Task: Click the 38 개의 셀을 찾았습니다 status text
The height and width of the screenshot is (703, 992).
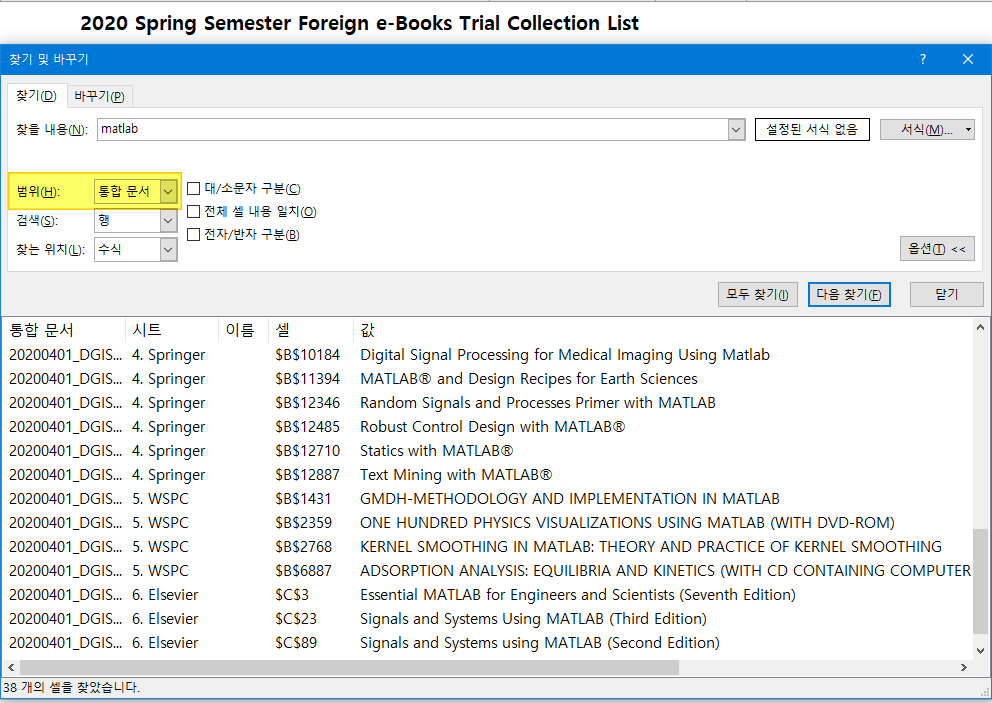Action: click(x=71, y=687)
